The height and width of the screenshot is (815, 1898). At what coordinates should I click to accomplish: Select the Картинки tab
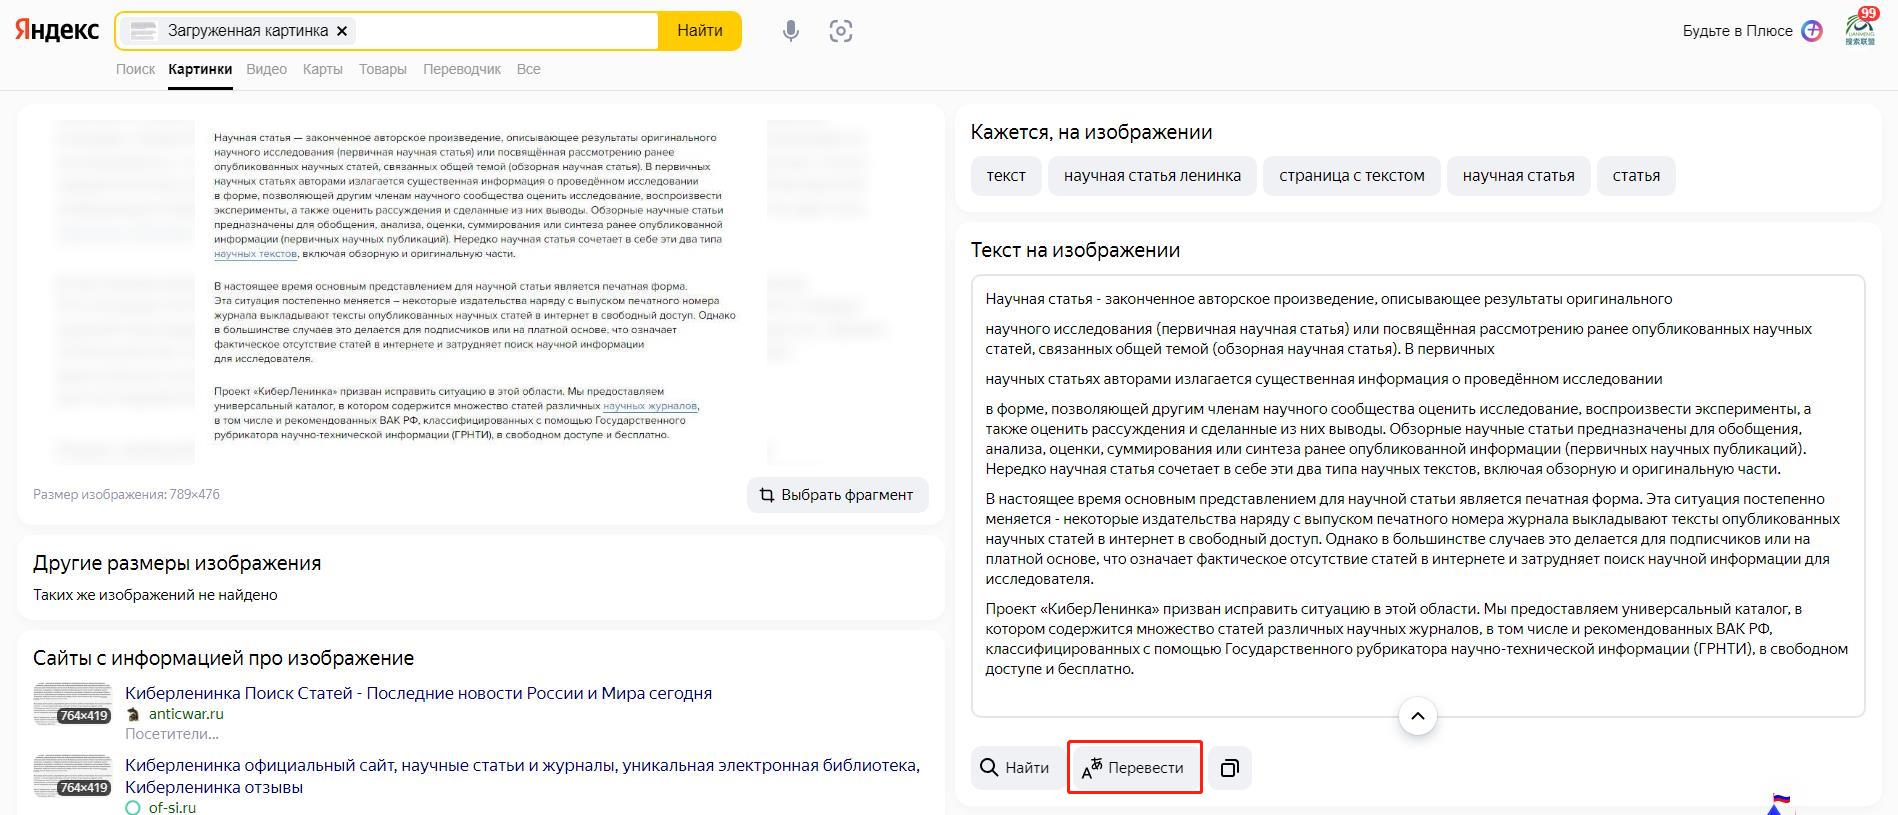click(200, 69)
